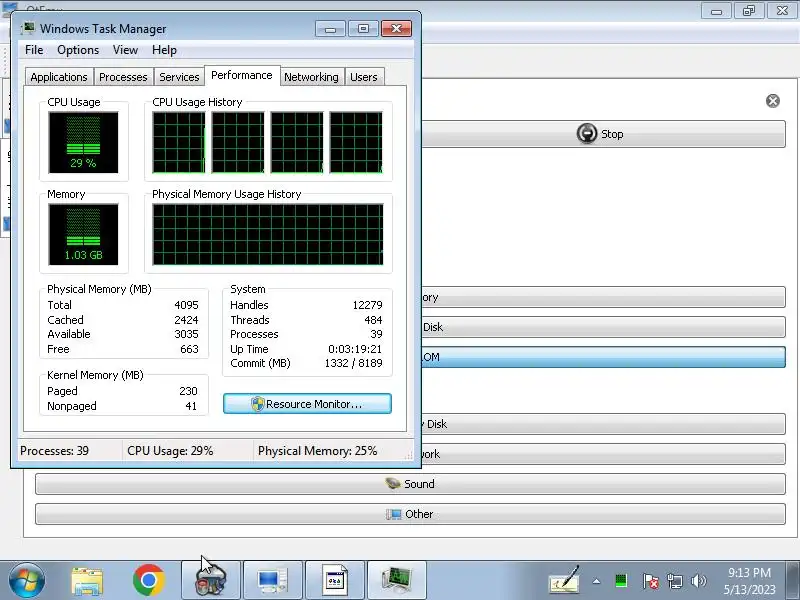Click the Commit value 1332 / 8189
This screenshot has height=600, width=800.
354,363
